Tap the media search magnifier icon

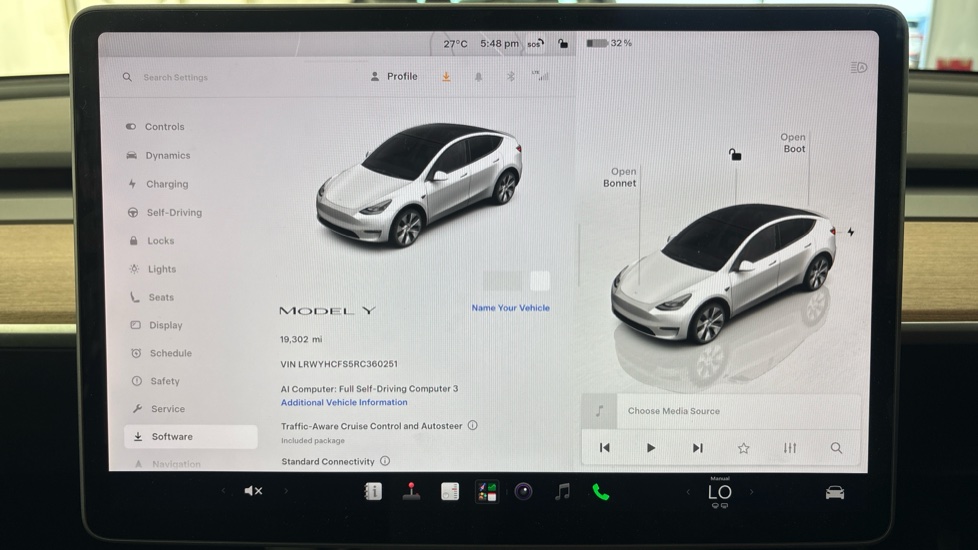point(836,448)
